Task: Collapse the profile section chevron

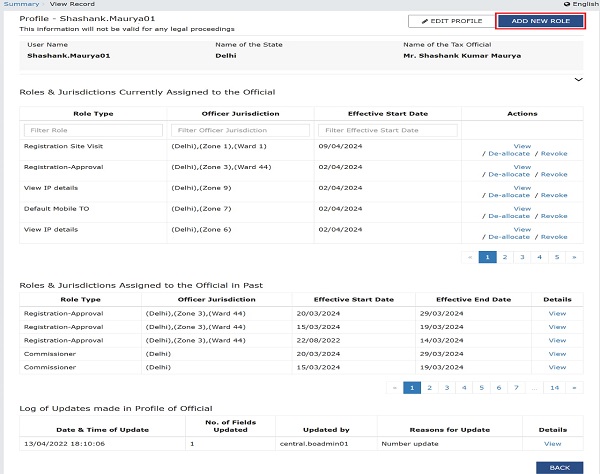Action: [x=579, y=80]
